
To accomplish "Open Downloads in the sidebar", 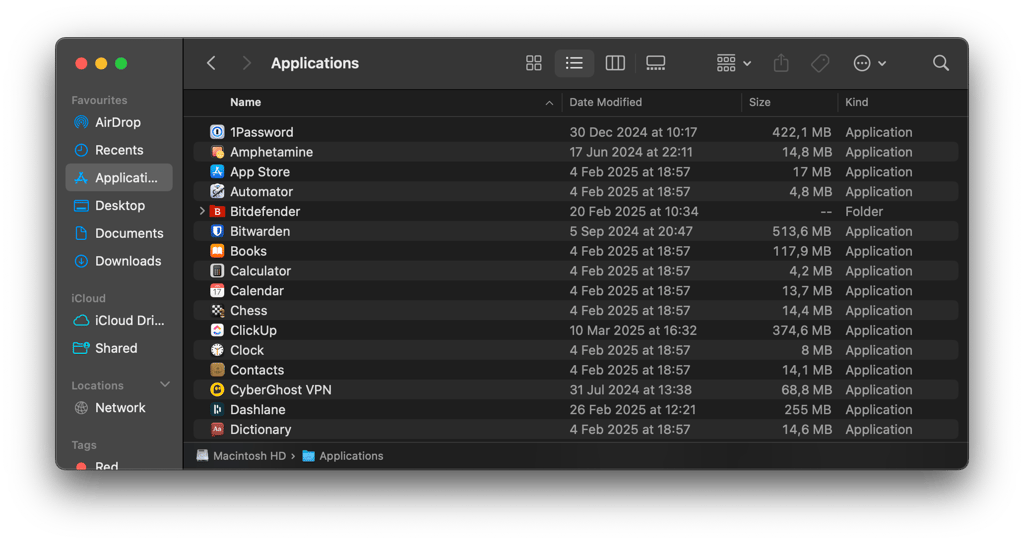I will [x=119, y=261].
